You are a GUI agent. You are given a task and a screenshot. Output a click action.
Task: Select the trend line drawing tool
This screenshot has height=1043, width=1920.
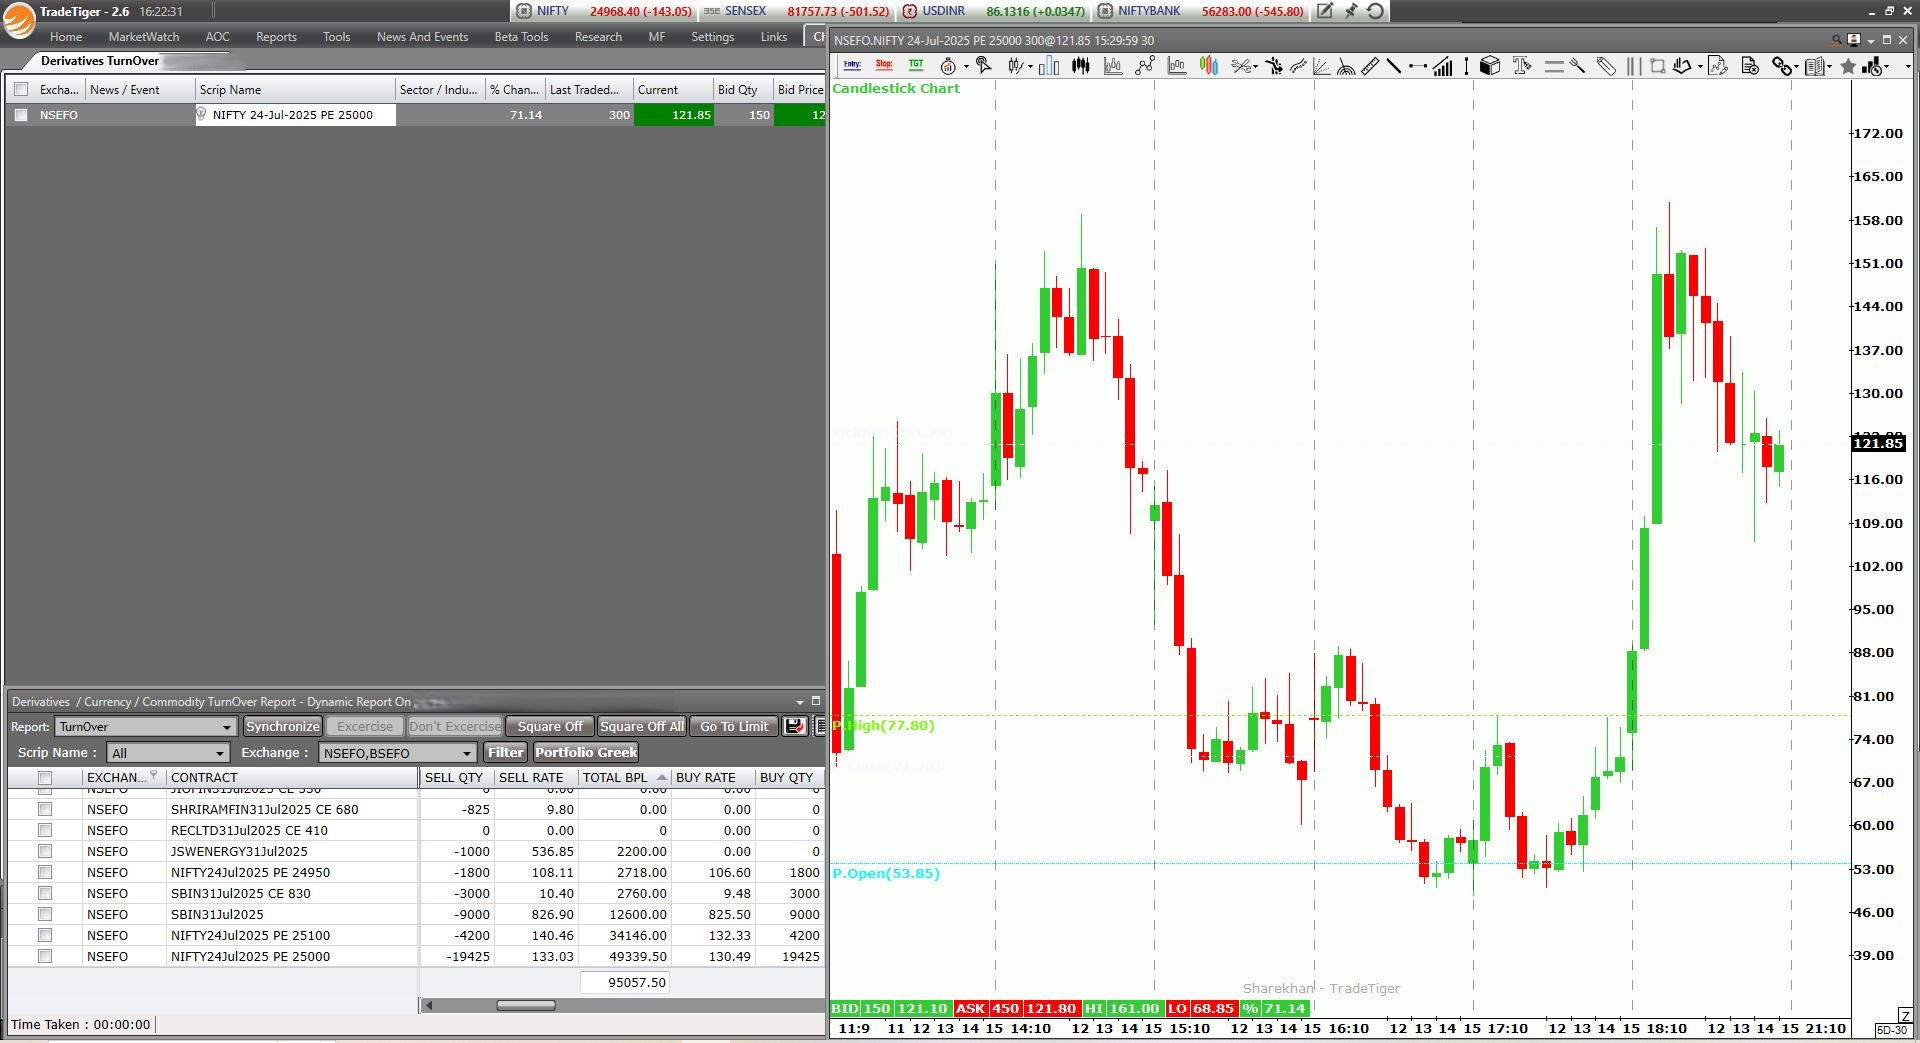pyautogui.click(x=1393, y=66)
